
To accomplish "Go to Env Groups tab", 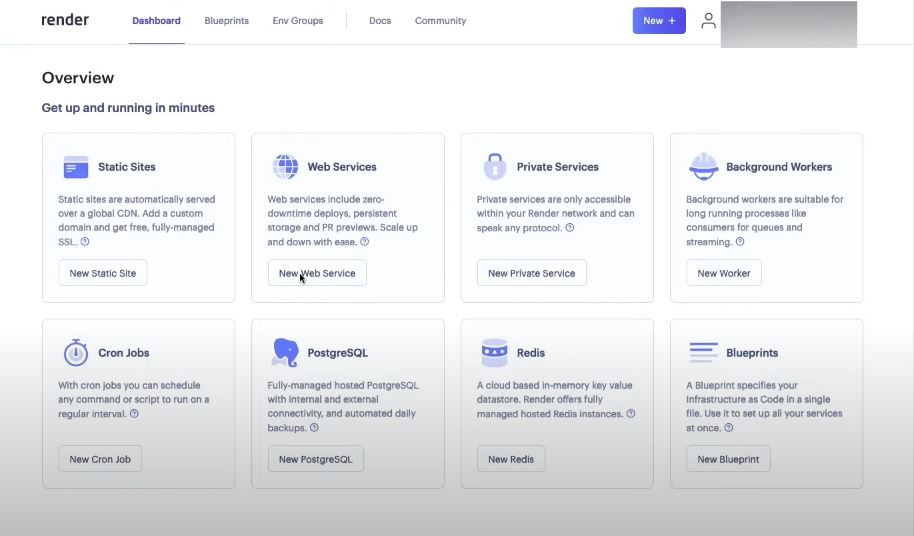I will click(x=298, y=21).
